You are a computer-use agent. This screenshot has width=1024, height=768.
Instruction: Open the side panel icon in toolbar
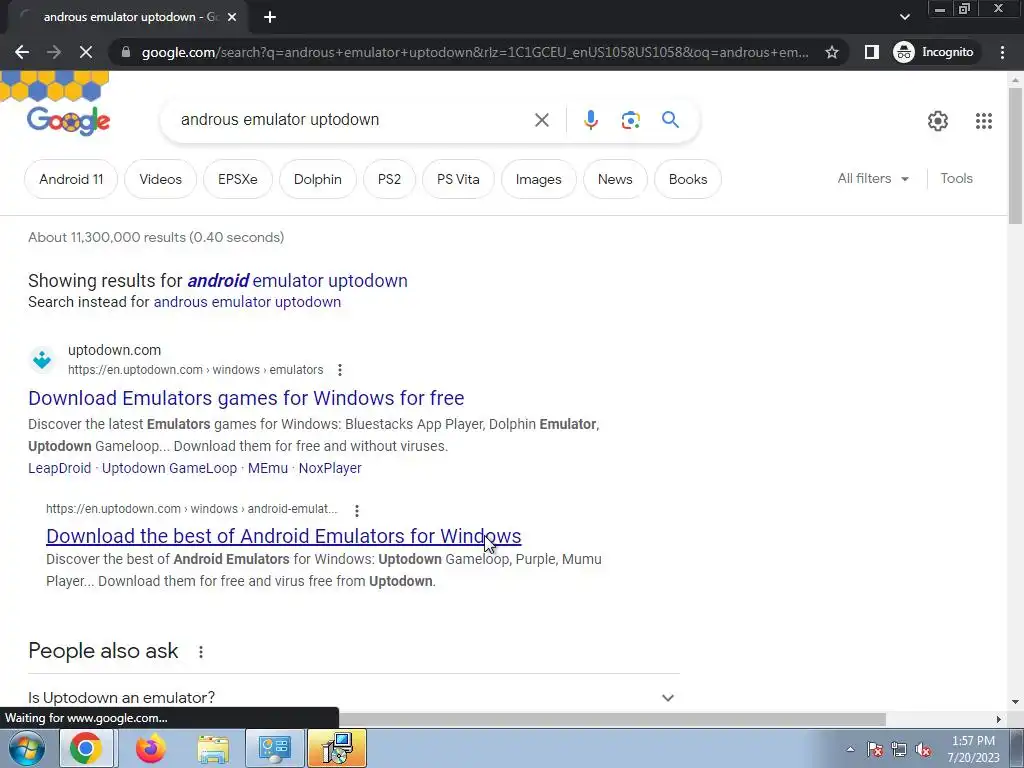click(x=871, y=52)
